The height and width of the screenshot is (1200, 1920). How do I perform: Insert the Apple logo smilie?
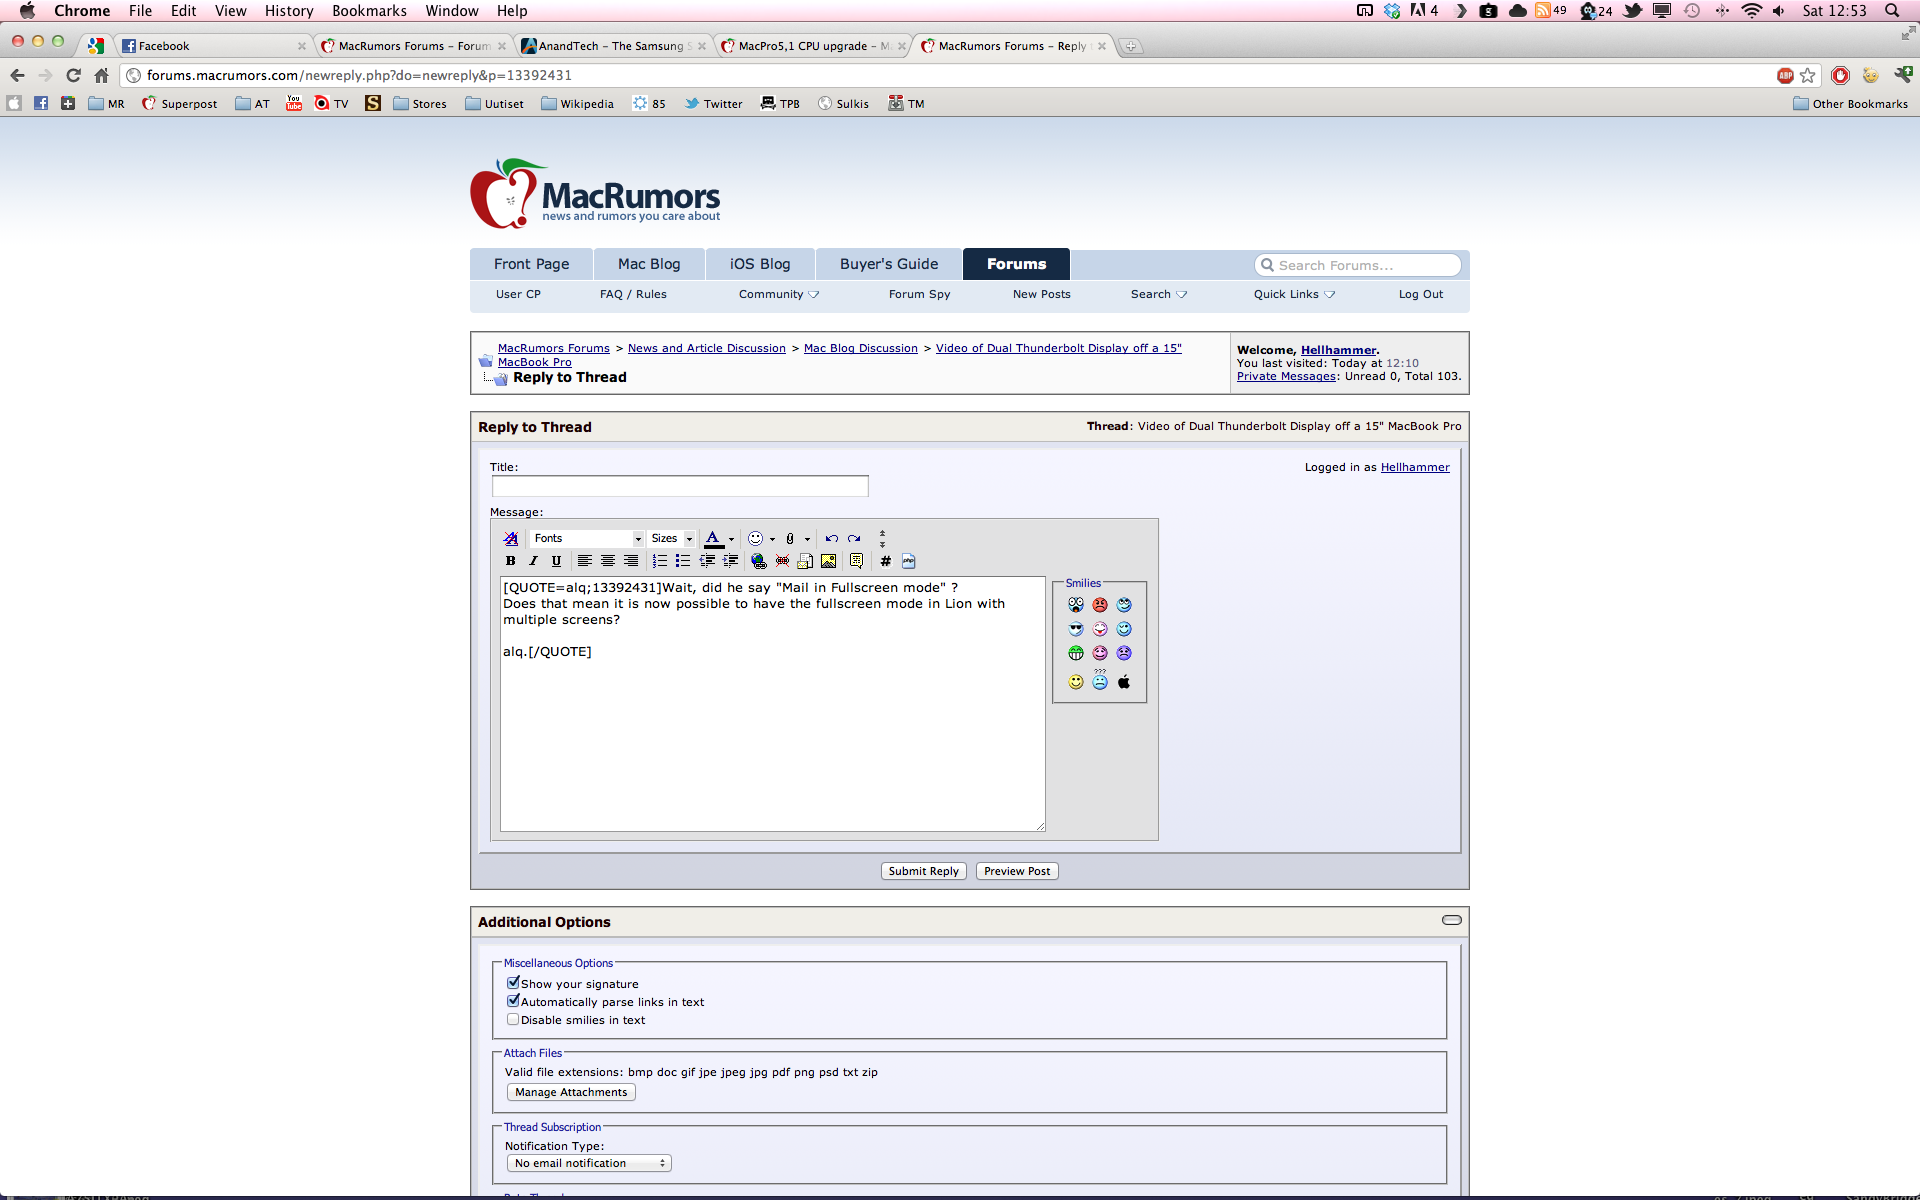[1123, 682]
